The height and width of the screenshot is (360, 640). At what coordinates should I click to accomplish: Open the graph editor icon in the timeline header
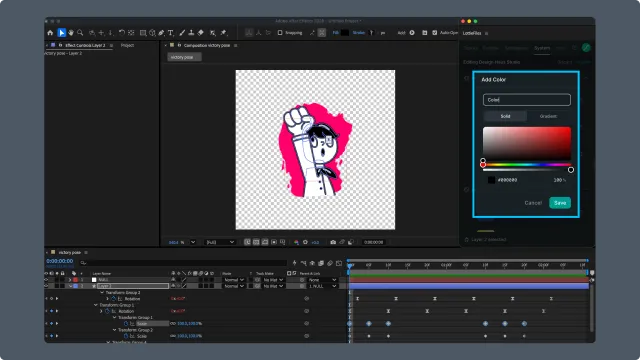(x=339, y=263)
